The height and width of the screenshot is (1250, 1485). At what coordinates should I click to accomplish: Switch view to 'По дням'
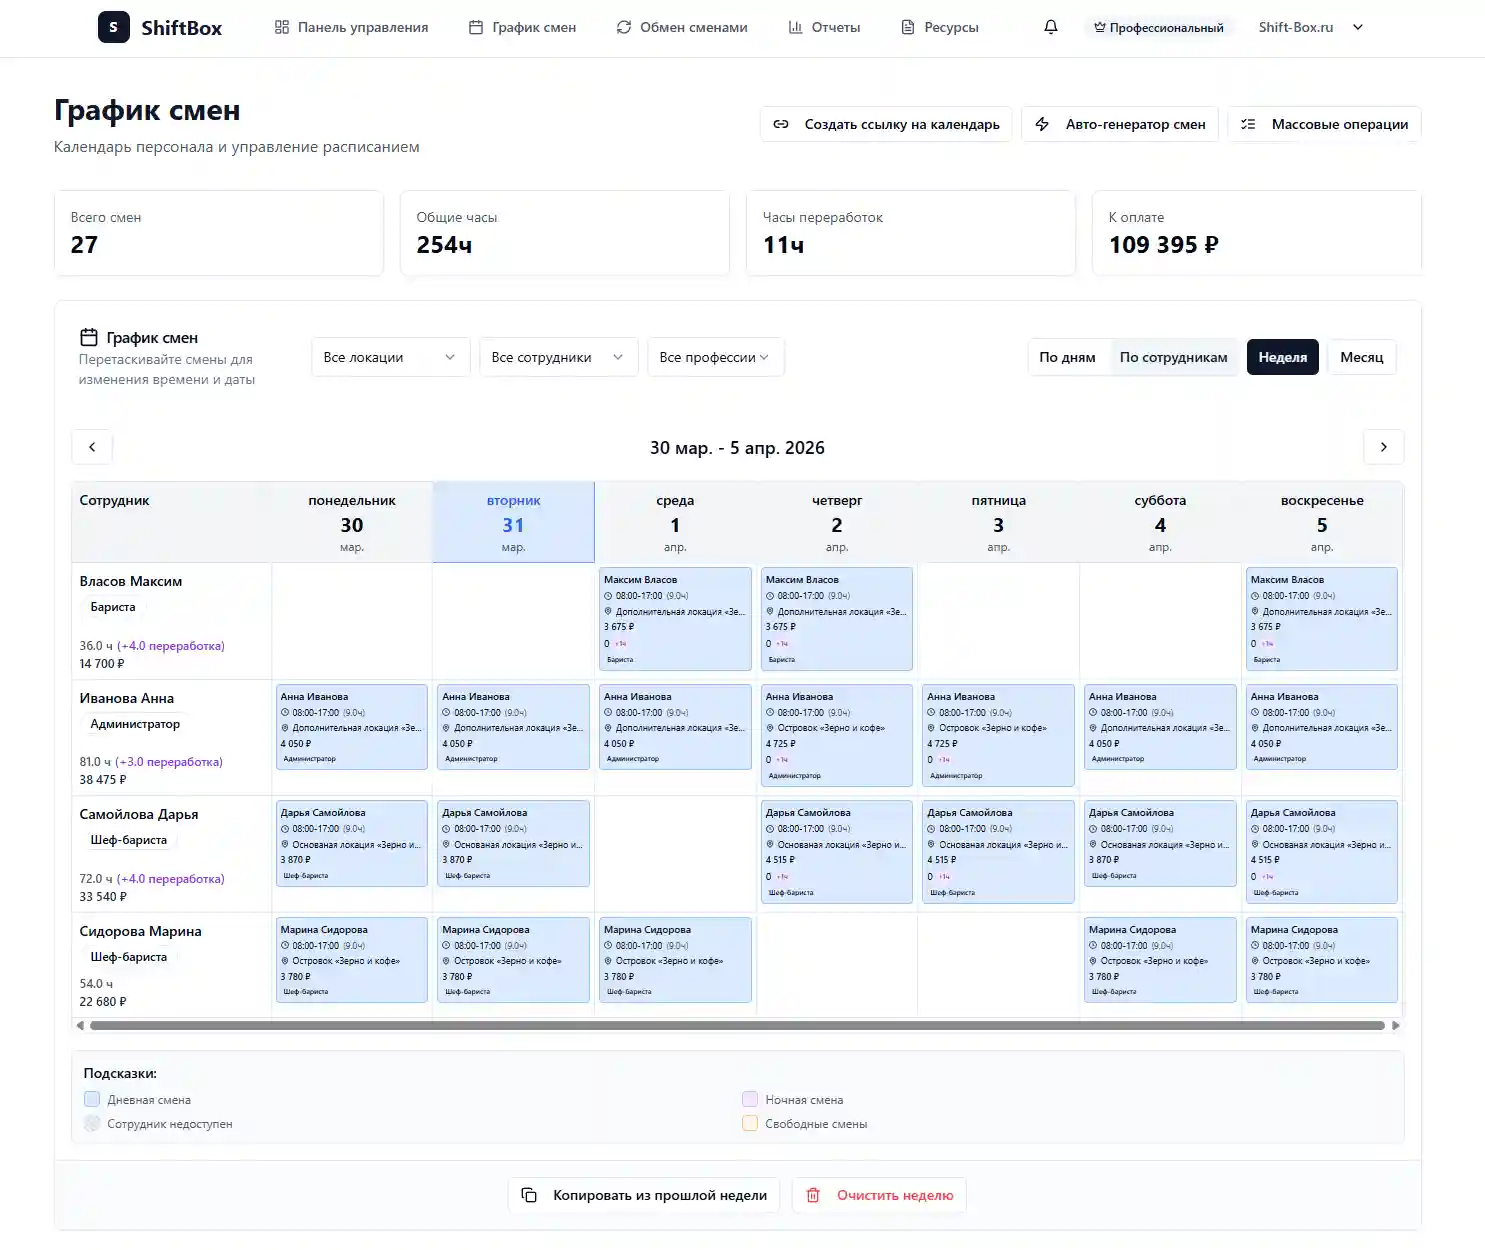coord(1067,357)
